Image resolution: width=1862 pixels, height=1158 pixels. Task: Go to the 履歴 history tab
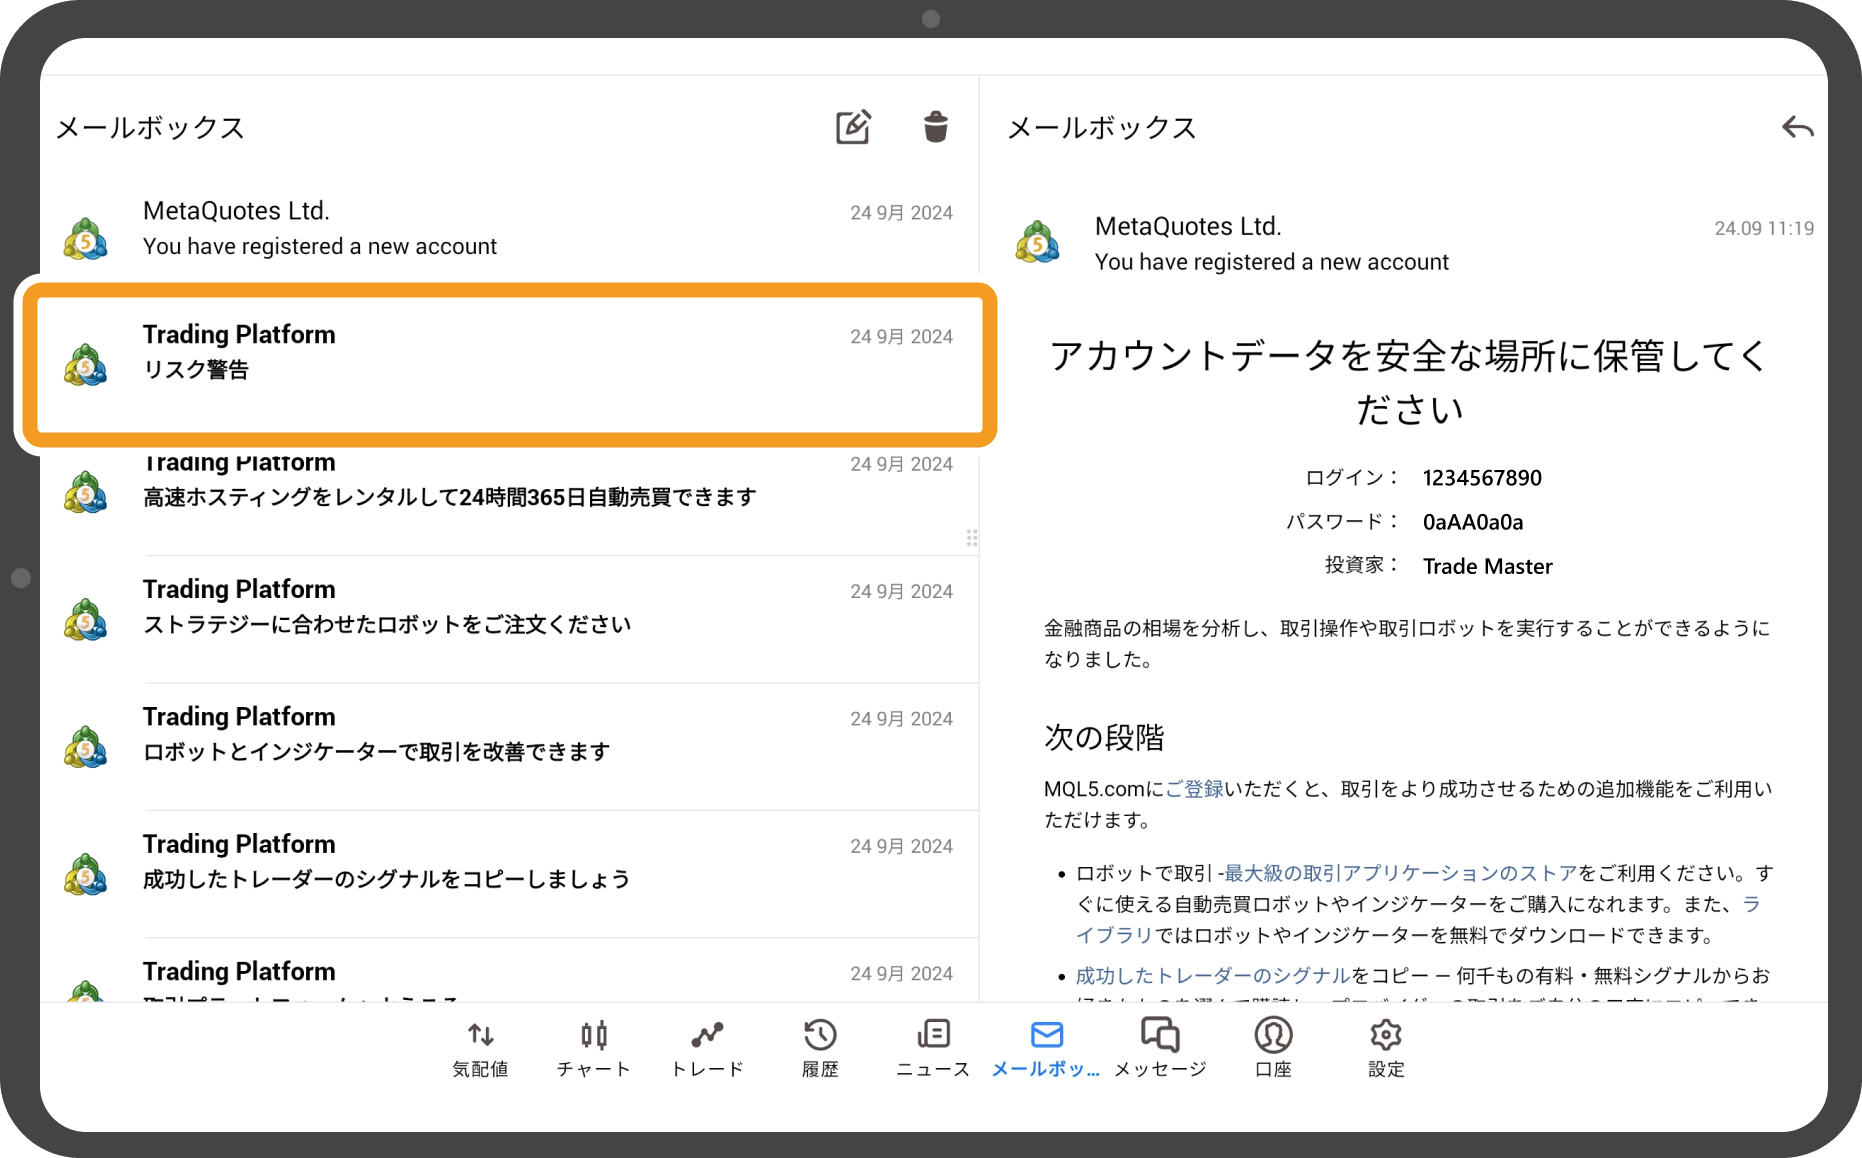pyautogui.click(x=820, y=1048)
